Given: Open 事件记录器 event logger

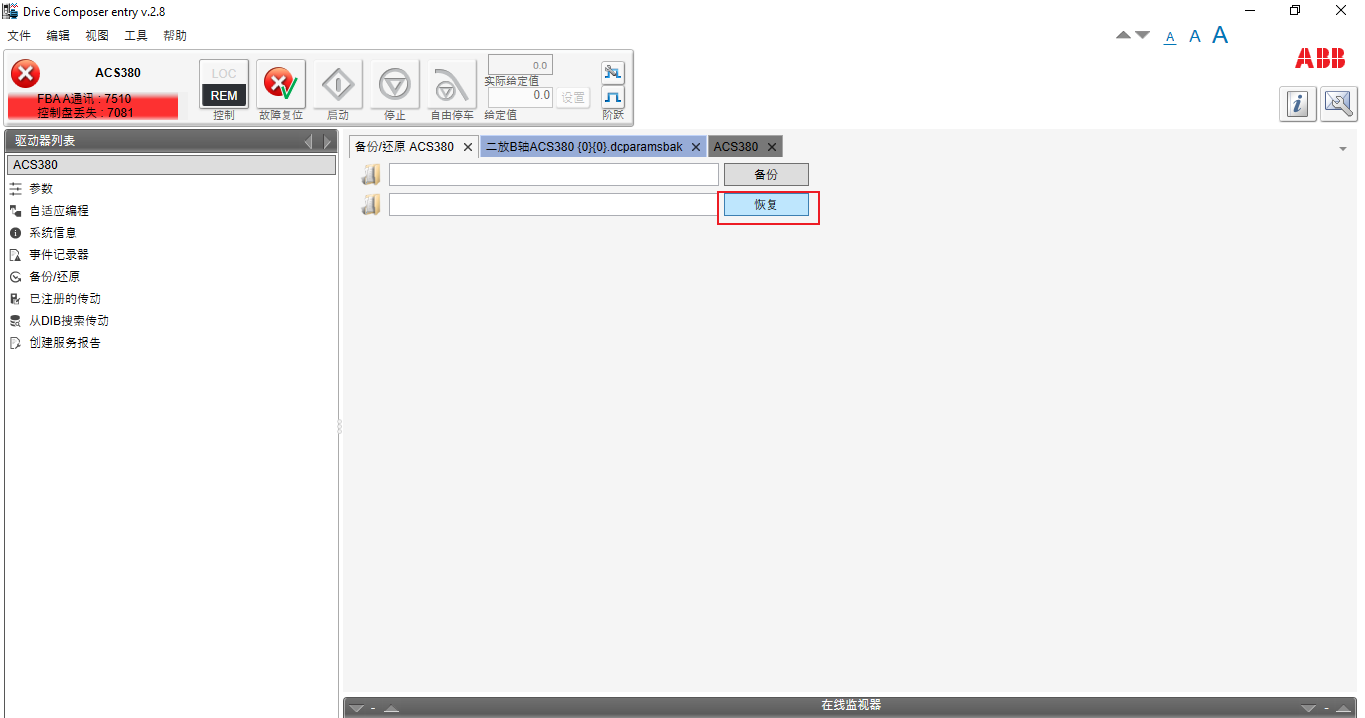Looking at the screenshot, I should pos(58,255).
